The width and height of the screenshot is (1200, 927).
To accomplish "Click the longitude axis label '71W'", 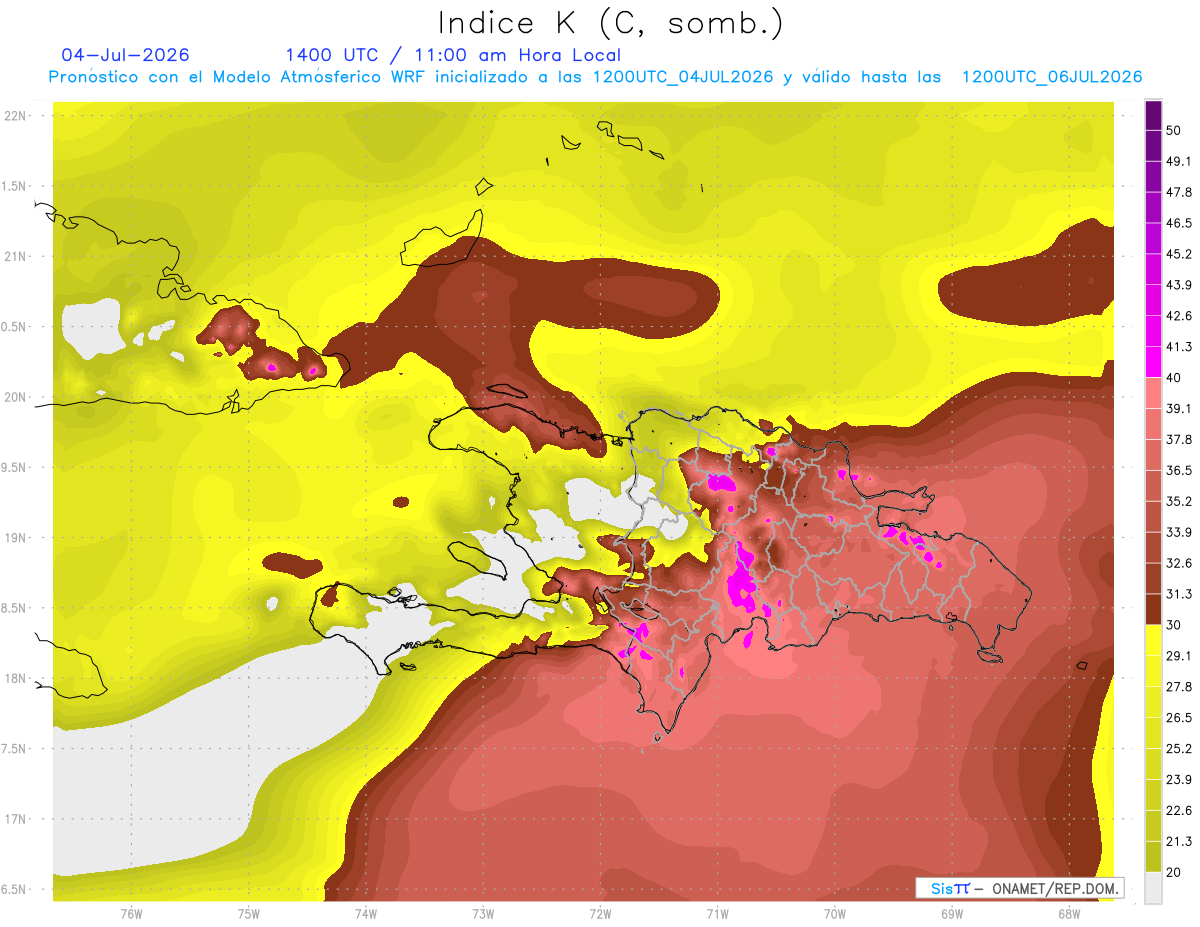I will pyautogui.click(x=718, y=914).
